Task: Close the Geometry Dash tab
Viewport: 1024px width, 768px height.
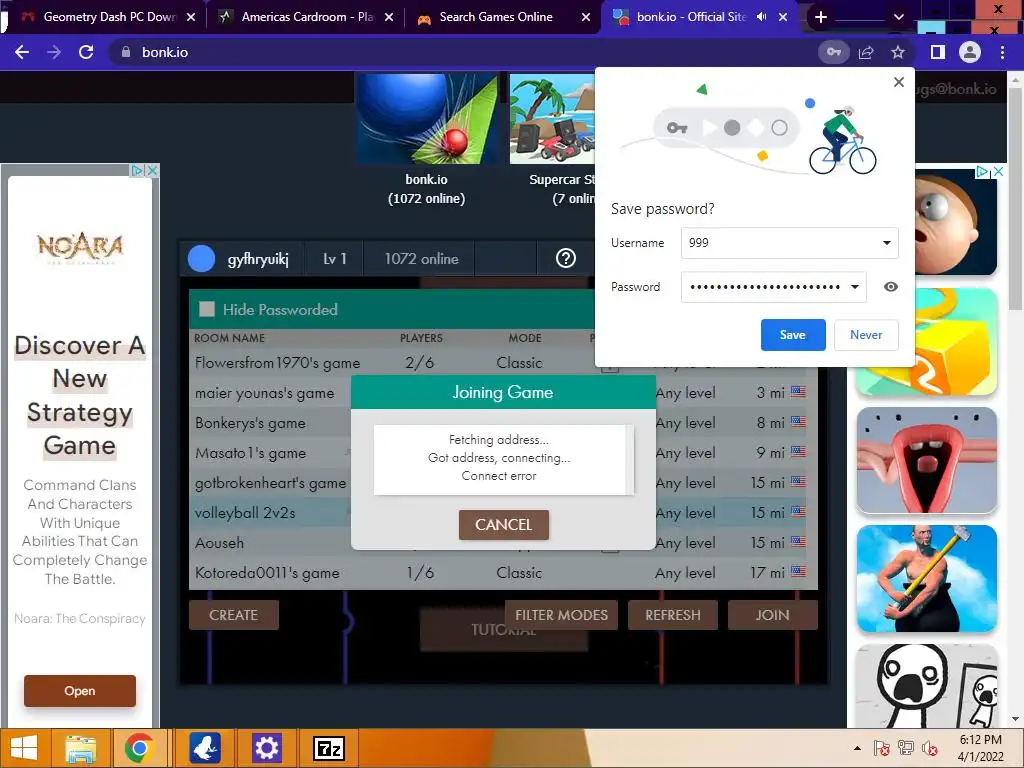Action: (x=191, y=17)
